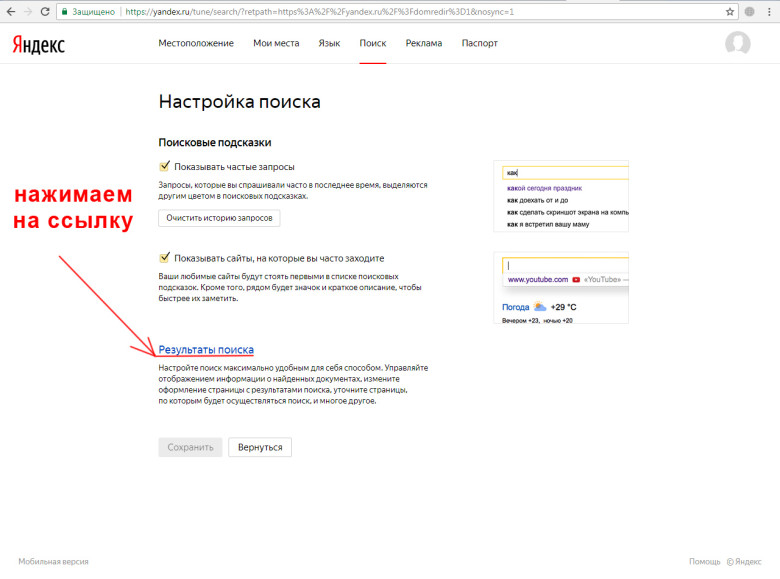Open the Chrome three-dot menu
The height and width of the screenshot is (579, 780).
(x=769, y=11)
